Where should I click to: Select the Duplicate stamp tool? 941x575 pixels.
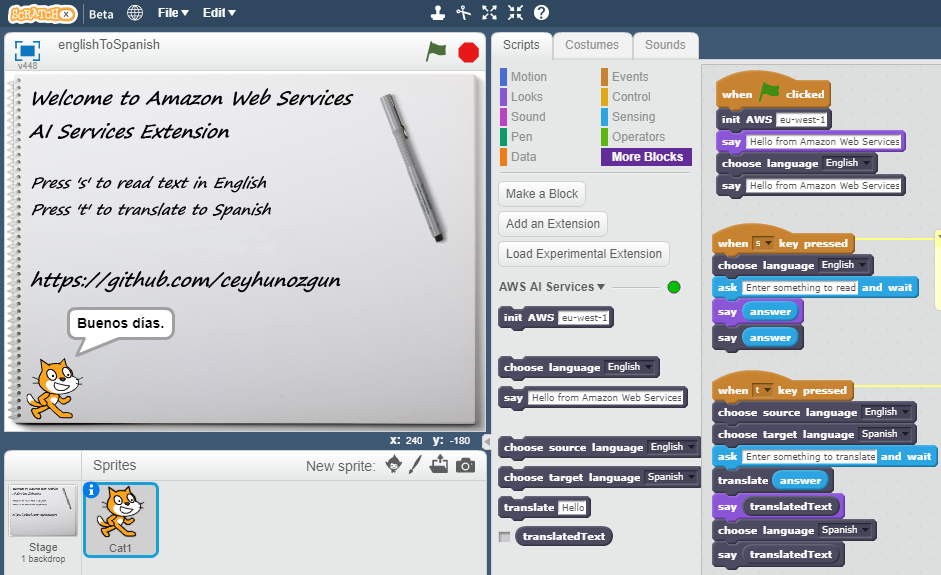pyautogui.click(x=438, y=13)
